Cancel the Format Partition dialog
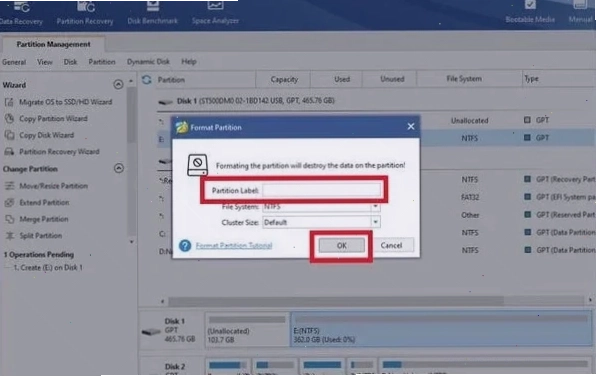Image resolution: width=596 pixels, height=377 pixels. pos(392,246)
